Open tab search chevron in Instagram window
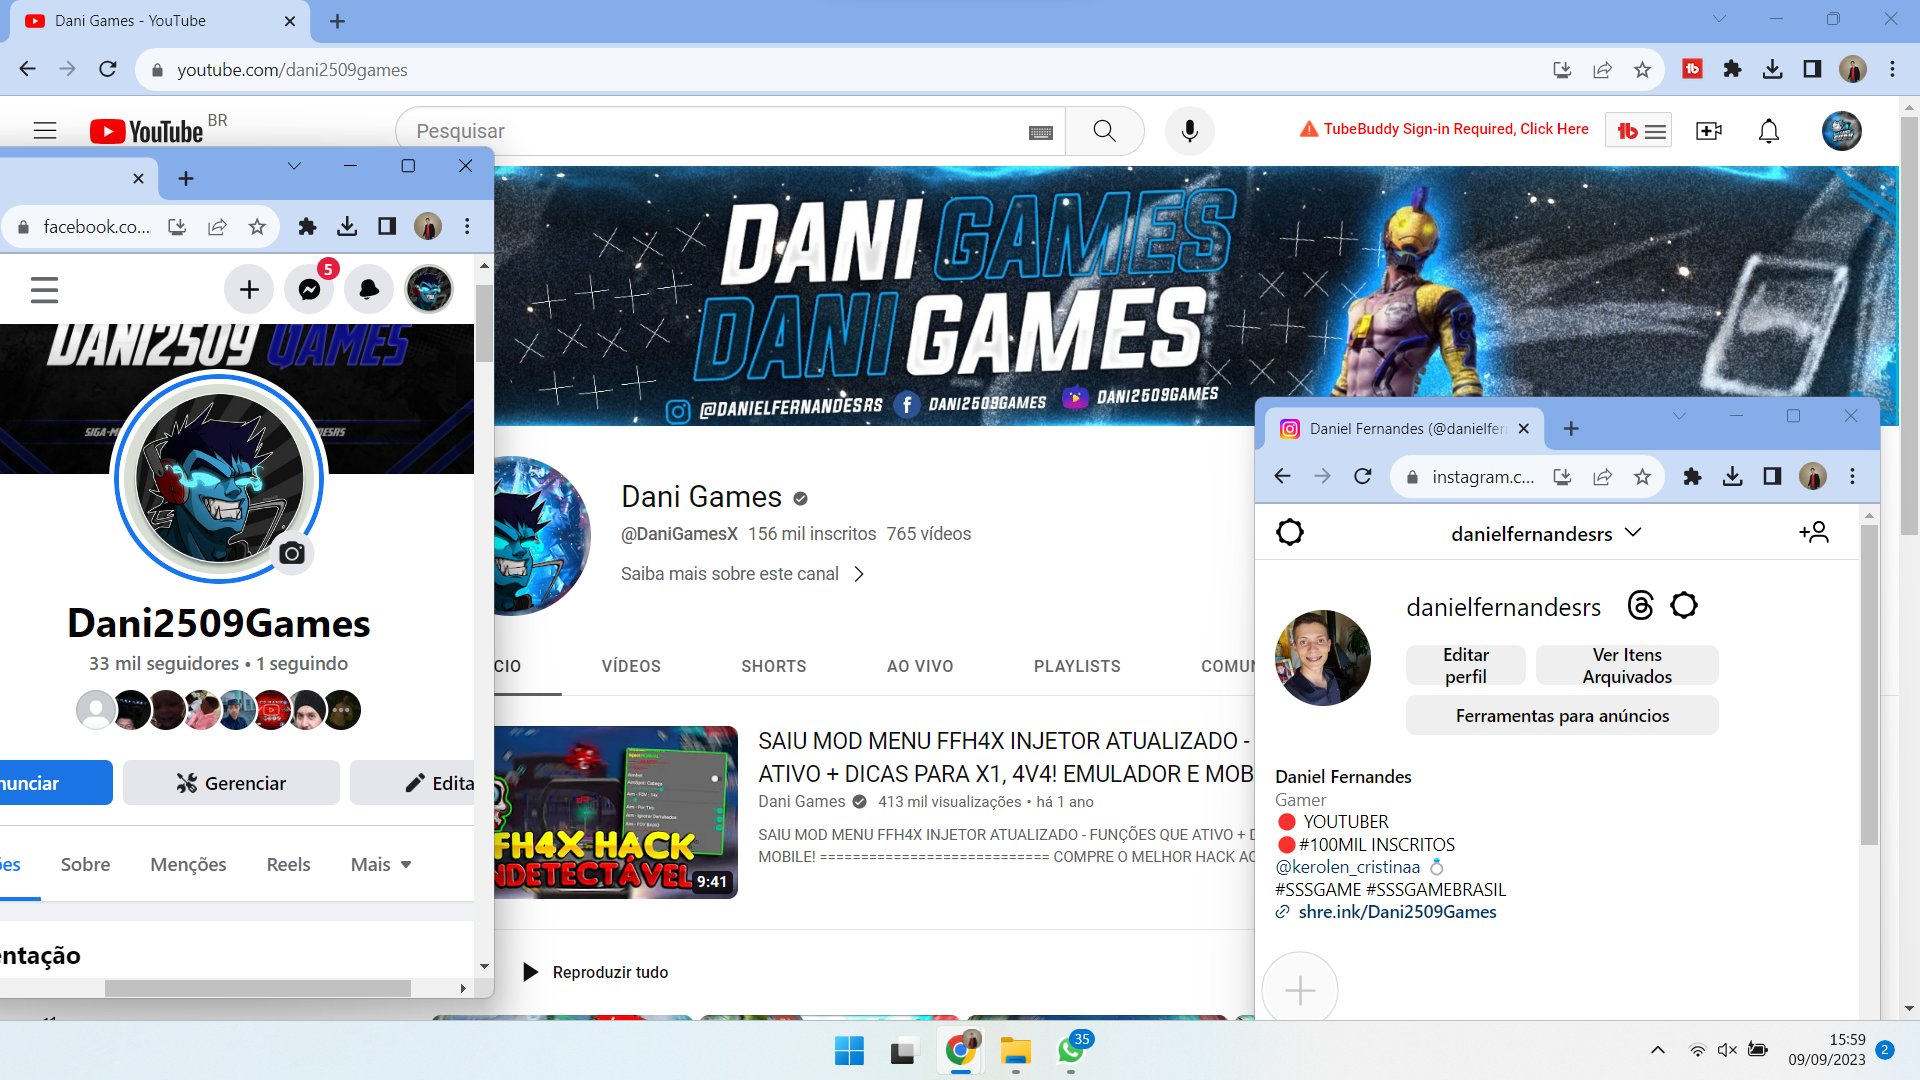 [x=1679, y=416]
